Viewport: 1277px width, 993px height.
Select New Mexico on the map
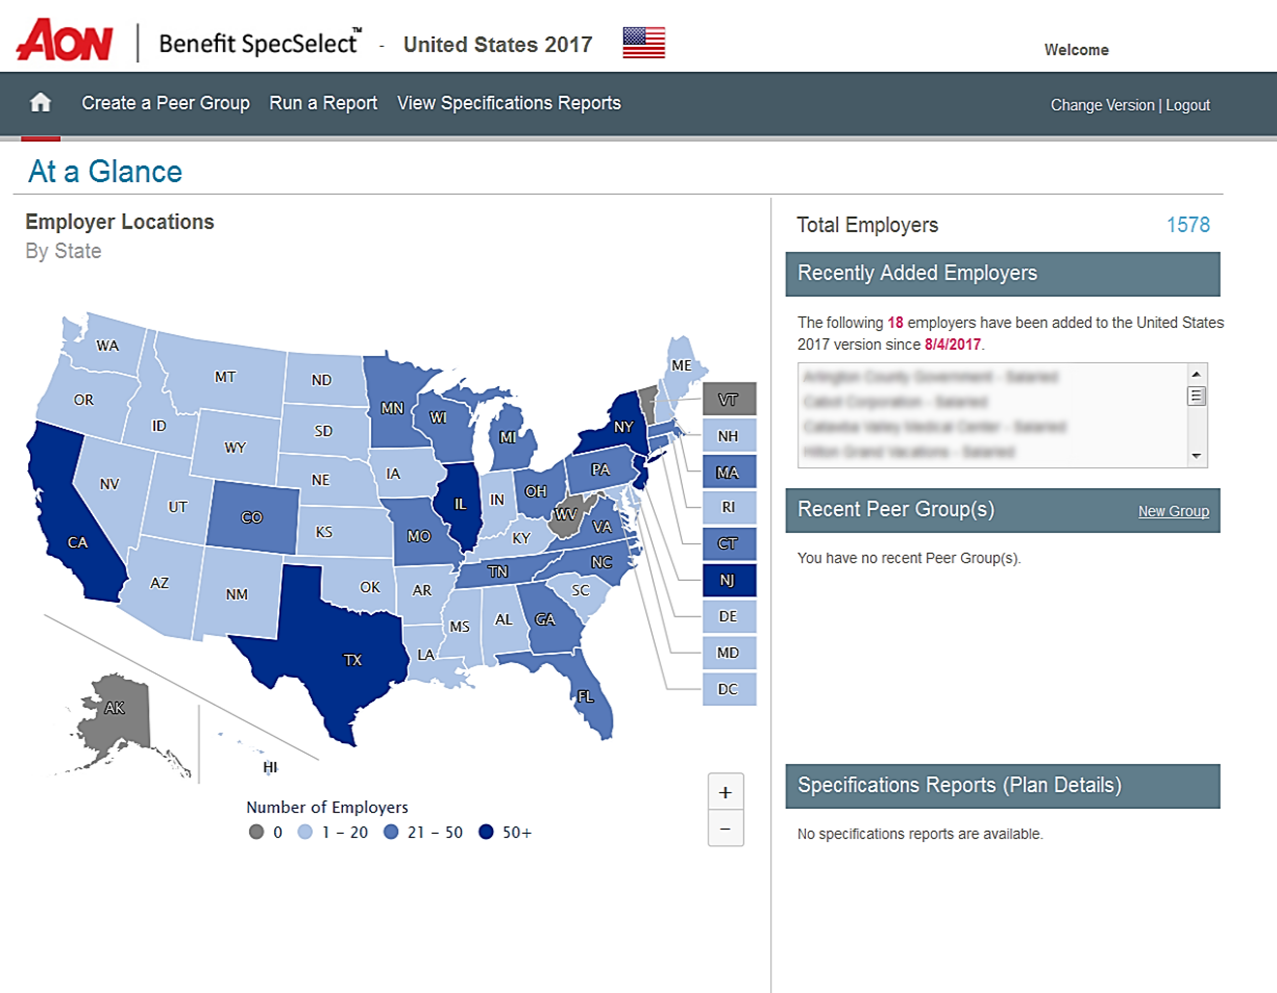(237, 593)
